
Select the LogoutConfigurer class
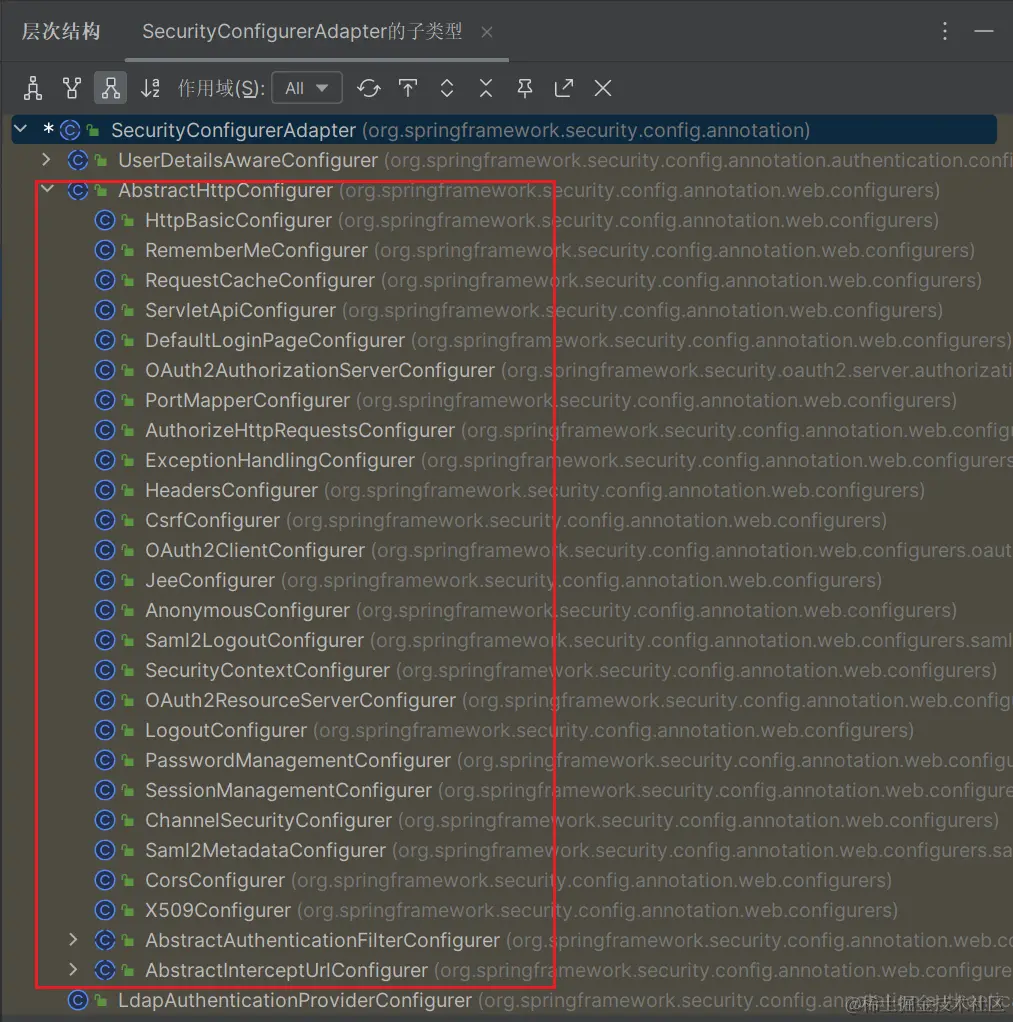[x=226, y=730]
